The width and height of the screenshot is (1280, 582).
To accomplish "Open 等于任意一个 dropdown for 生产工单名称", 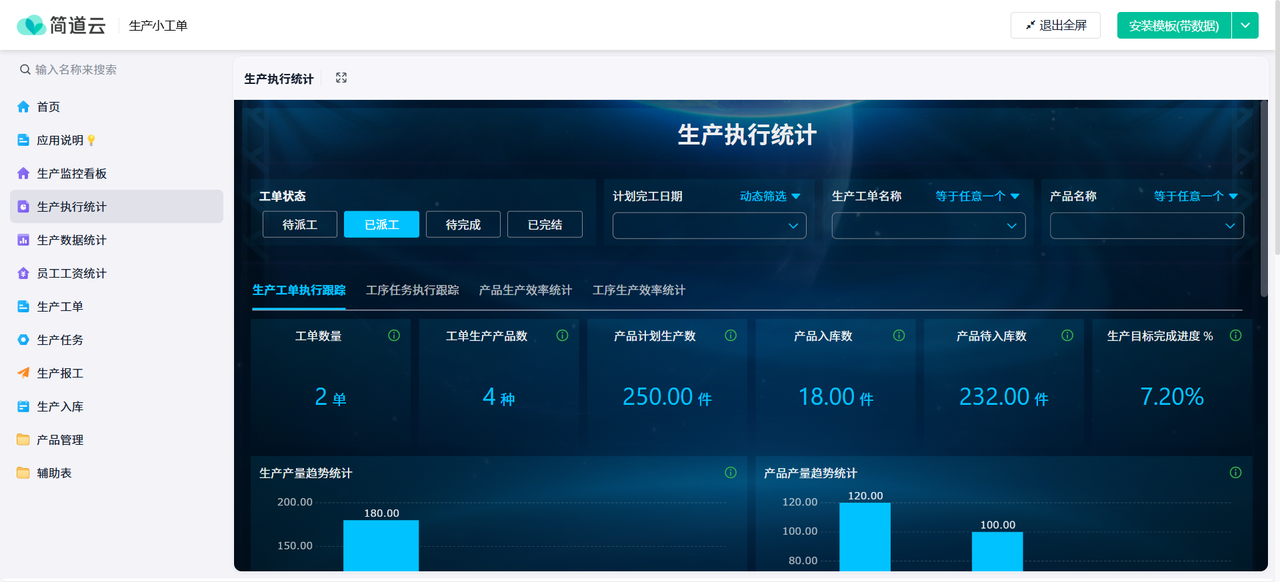I will [x=977, y=197].
